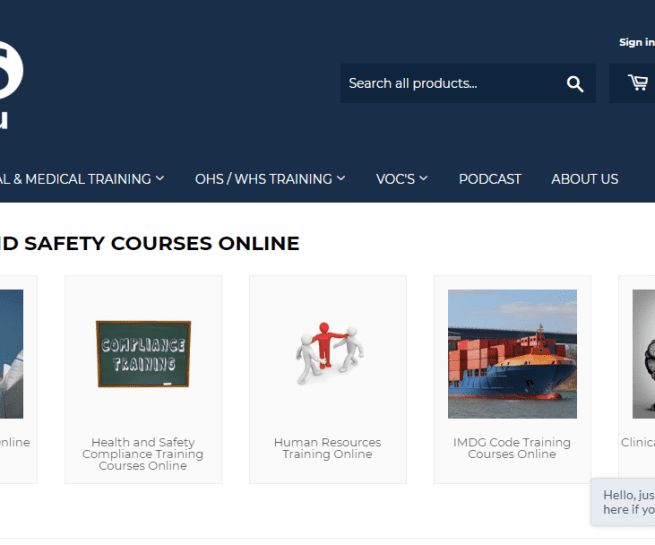Click the magnifying glass search icon
The width and height of the screenshot is (655, 545).
(575, 84)
